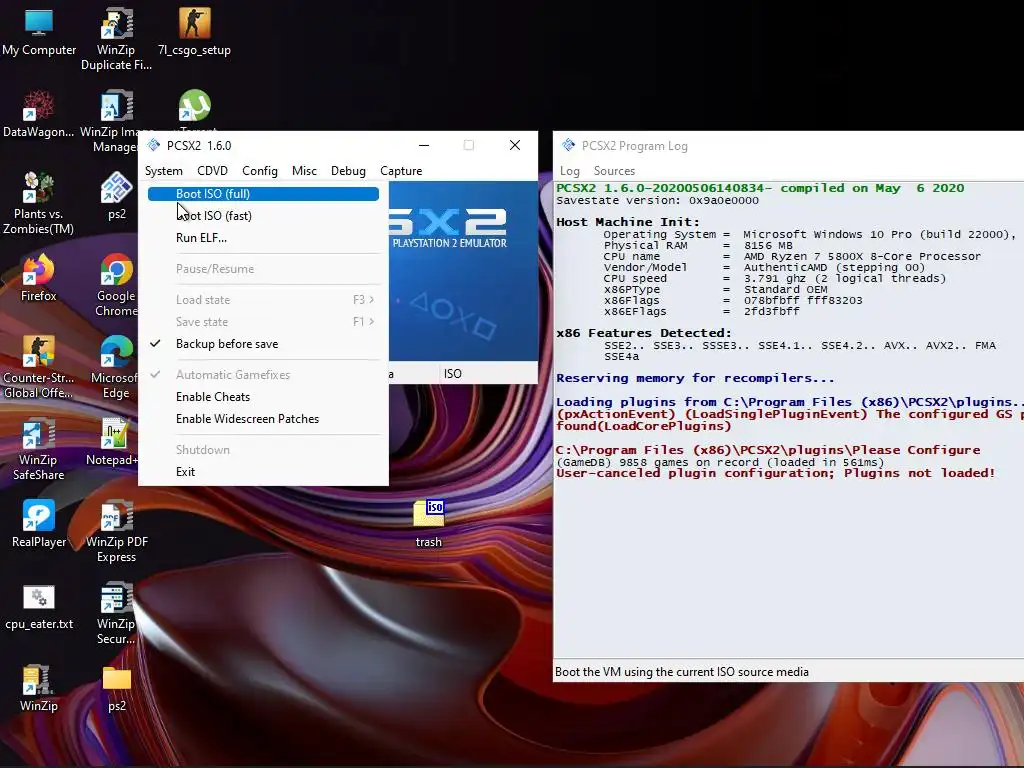Close the PCSX2 1.6.0 window
Screen dimensions: 1024x768
pos(515,145)
